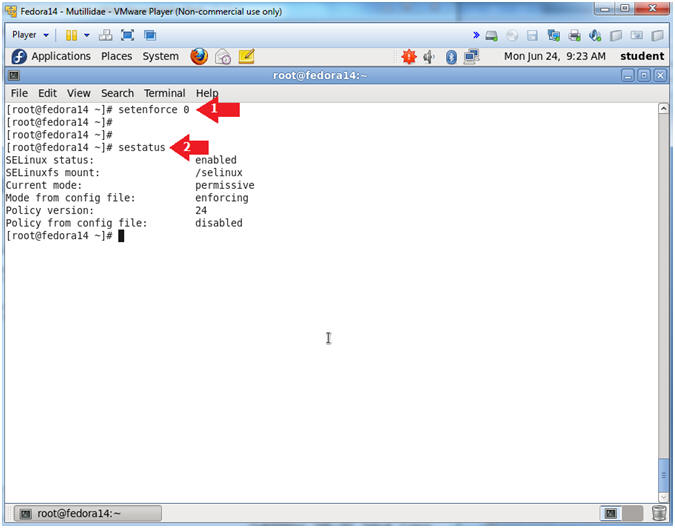Launch the Evolution mail launcher in the panel

(223, 57)
